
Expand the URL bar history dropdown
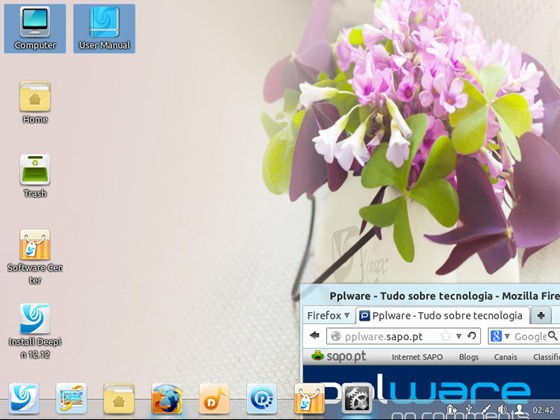(459, 336)
